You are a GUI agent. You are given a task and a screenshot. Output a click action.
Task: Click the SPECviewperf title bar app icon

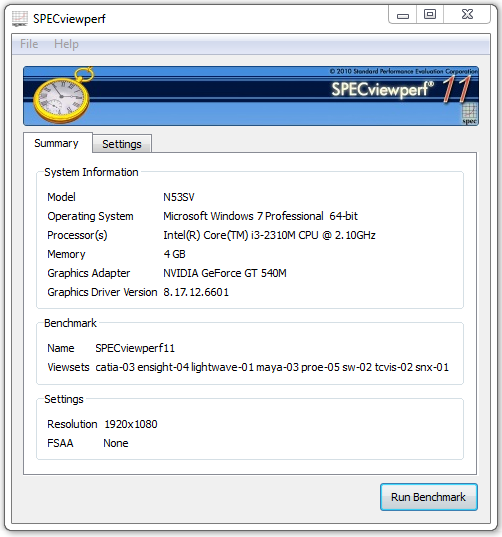coord(20,18)
